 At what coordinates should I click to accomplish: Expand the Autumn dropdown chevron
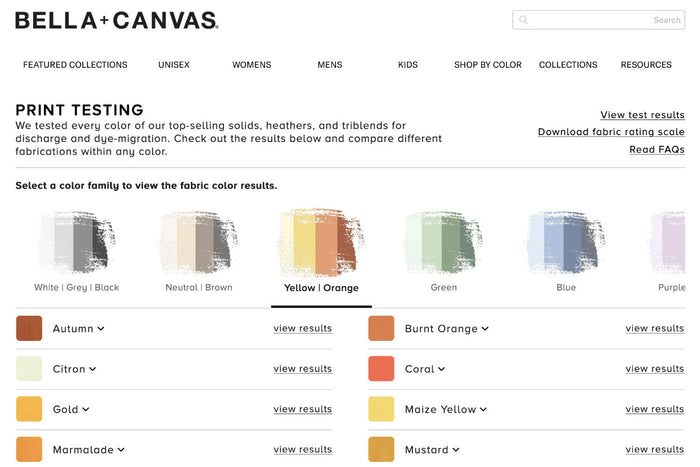[101, 329]
